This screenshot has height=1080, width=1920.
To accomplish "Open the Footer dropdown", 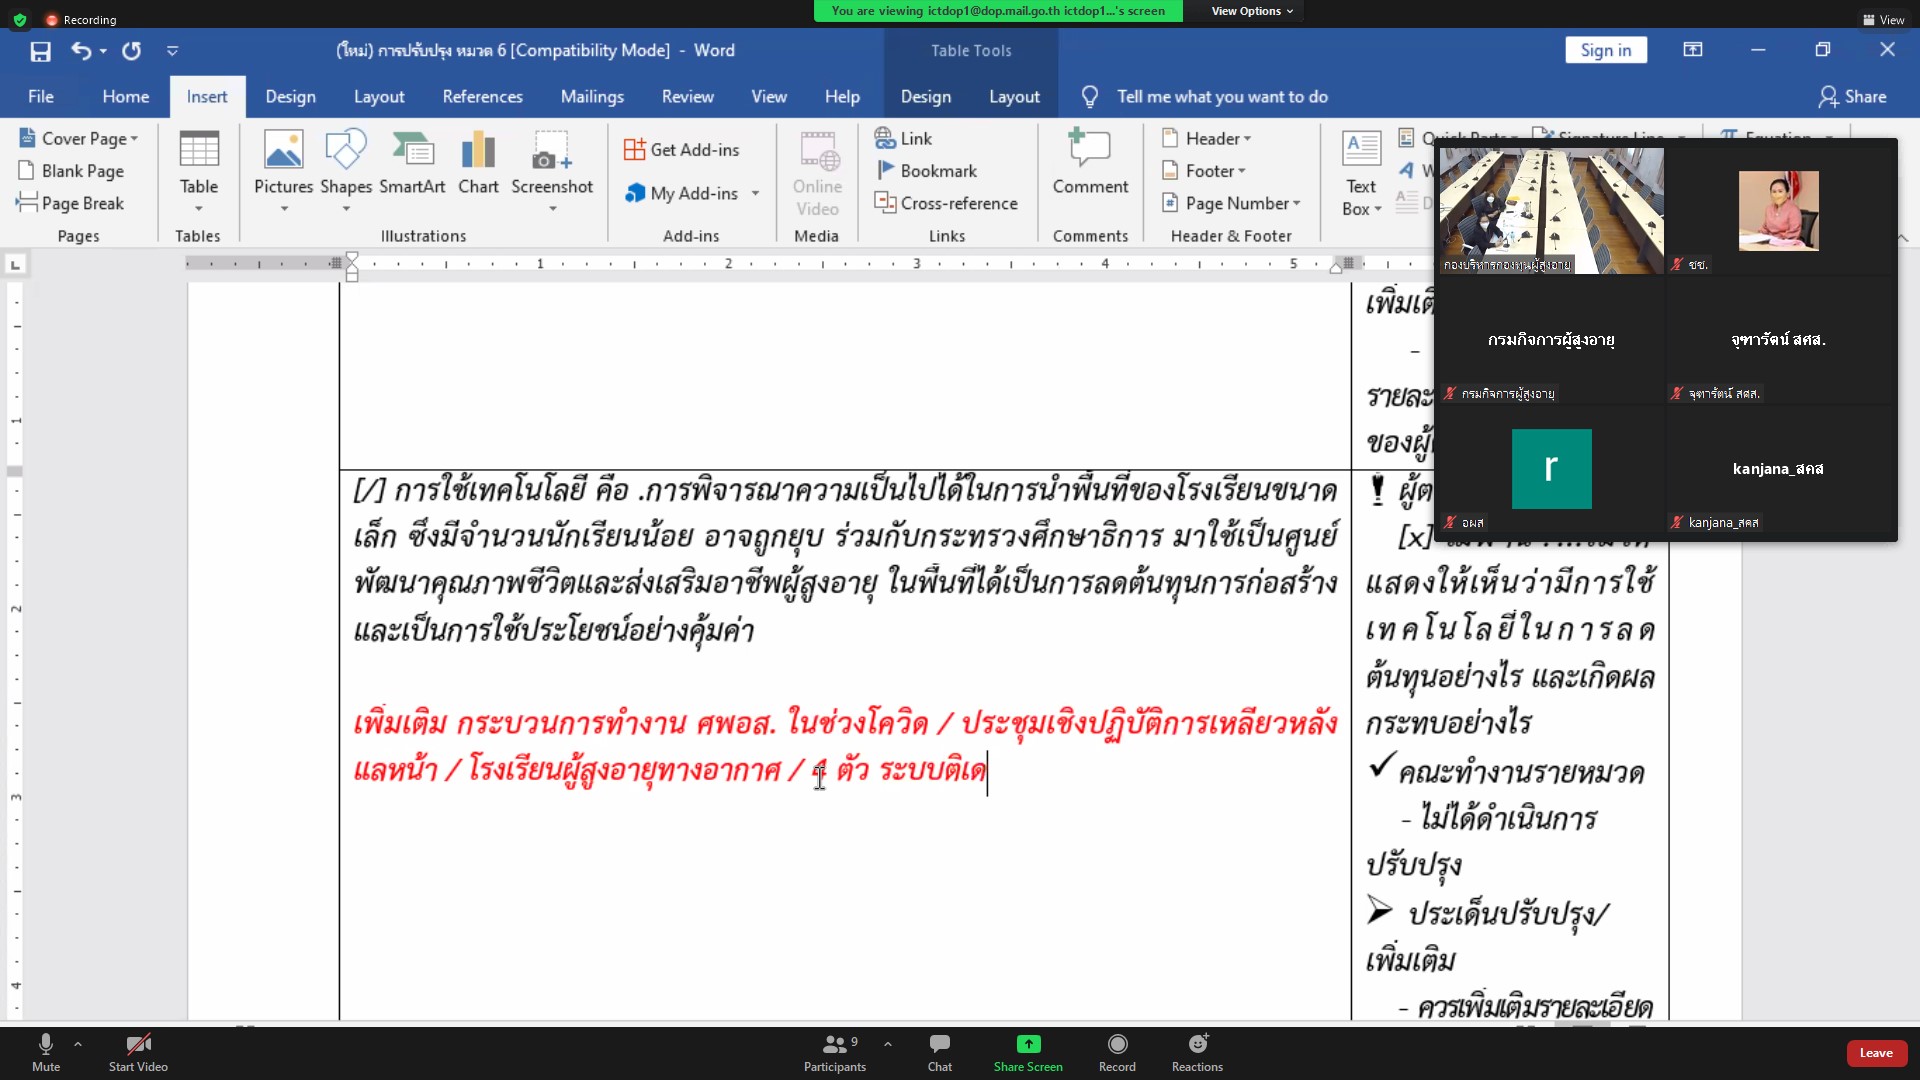I will click(1204, 171).
